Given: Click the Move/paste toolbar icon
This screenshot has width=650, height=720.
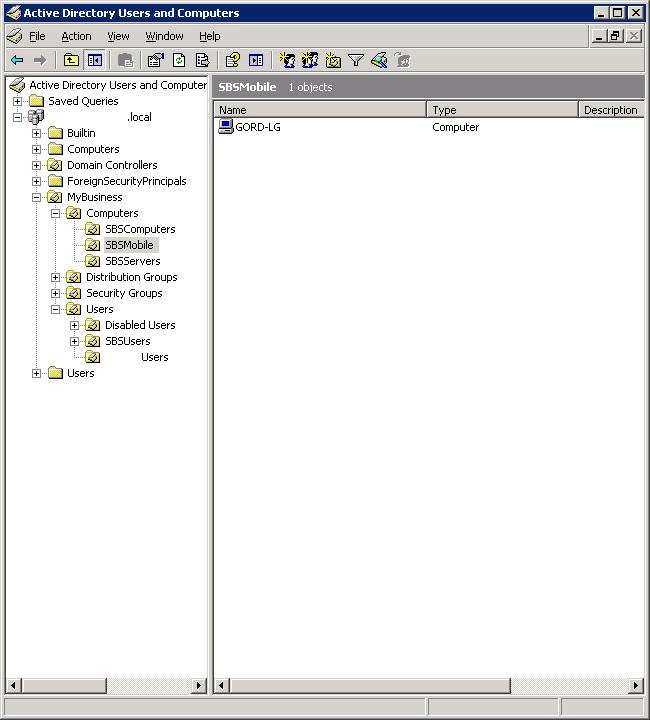Looking at the screenshot, I should click(x=125, y=60).
